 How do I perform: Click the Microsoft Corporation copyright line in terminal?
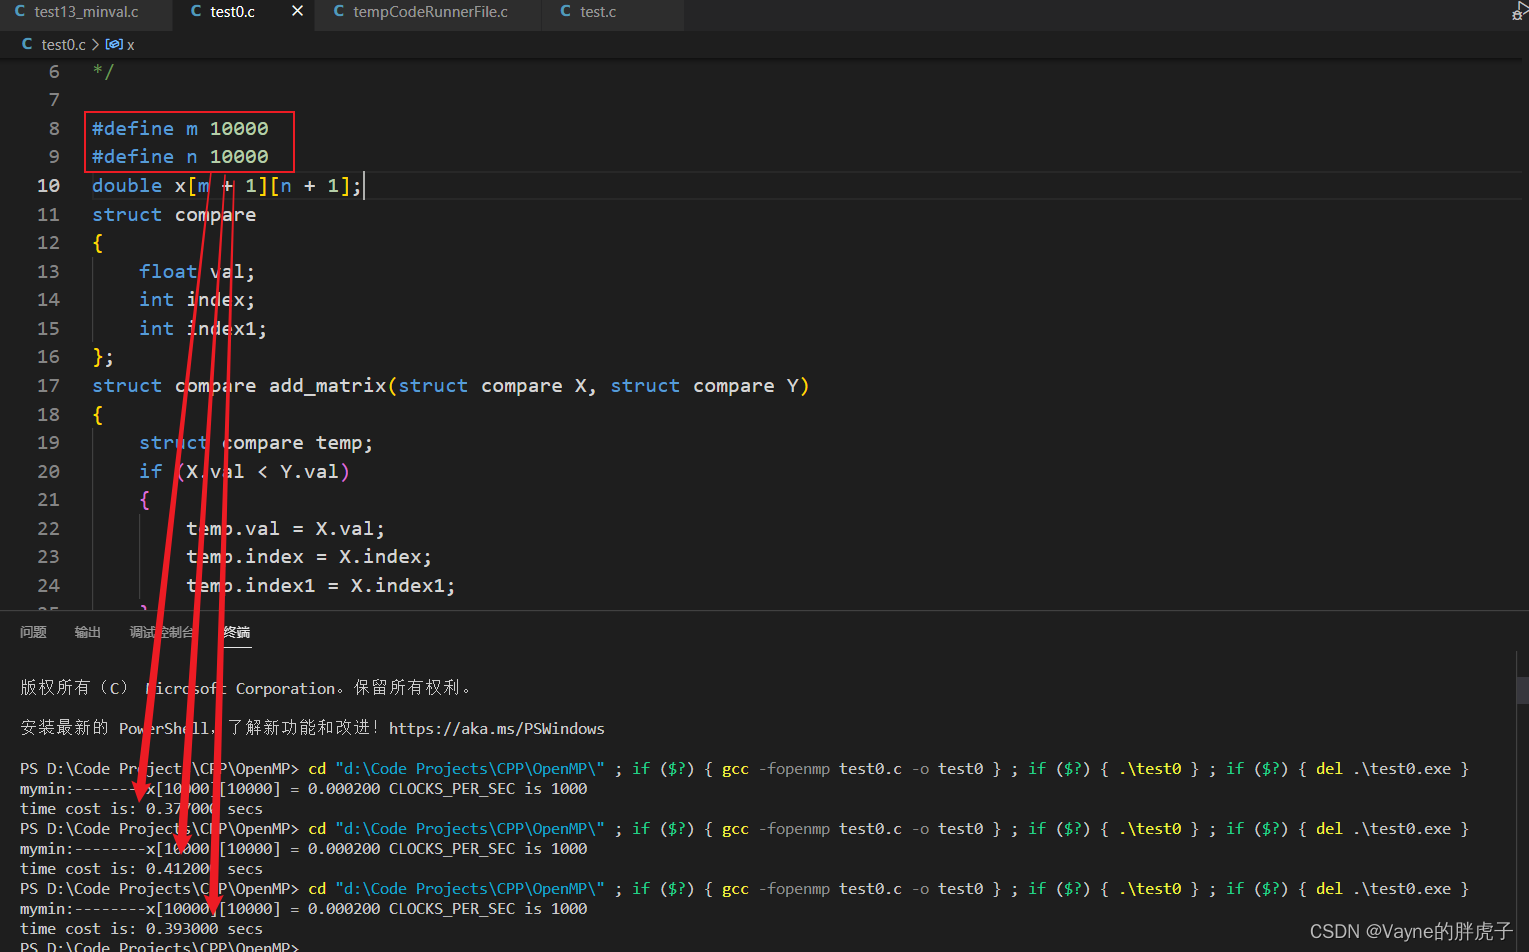[x=246, y=688]
